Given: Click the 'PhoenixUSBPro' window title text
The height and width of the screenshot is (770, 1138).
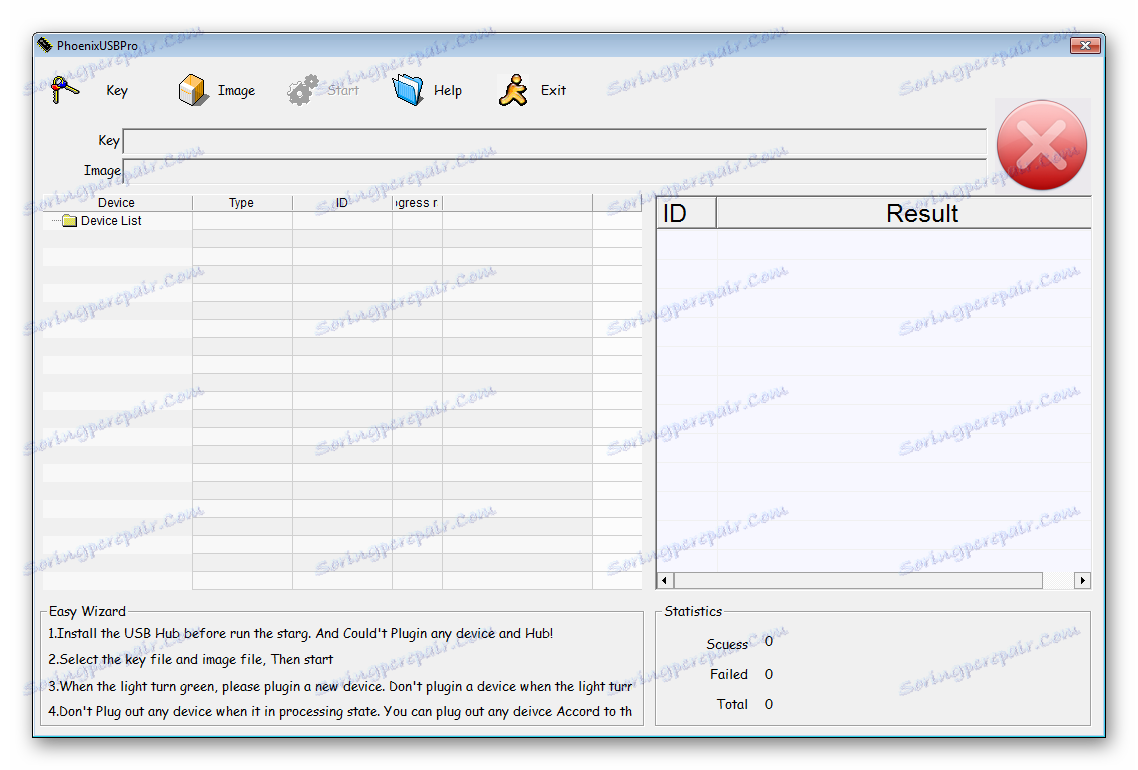Looking at the screenshot, I should click(97, 46).
